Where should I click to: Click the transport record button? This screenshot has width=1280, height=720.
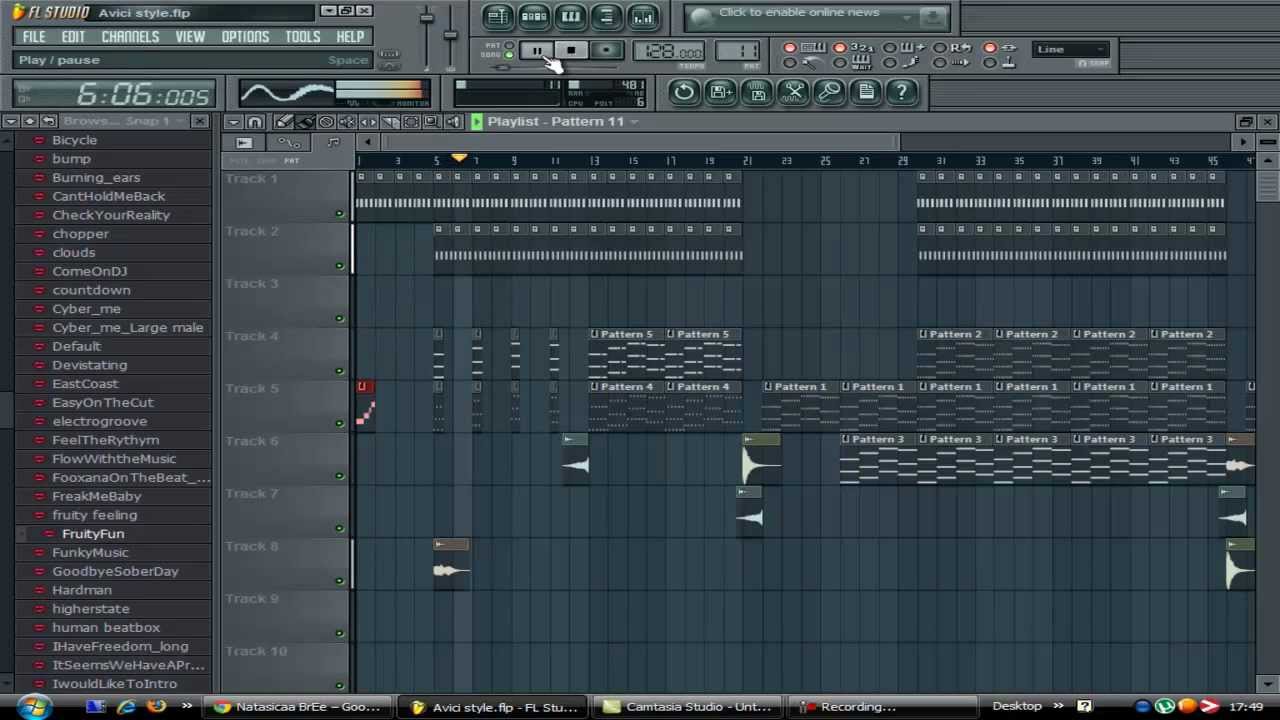tap(606, 51)
